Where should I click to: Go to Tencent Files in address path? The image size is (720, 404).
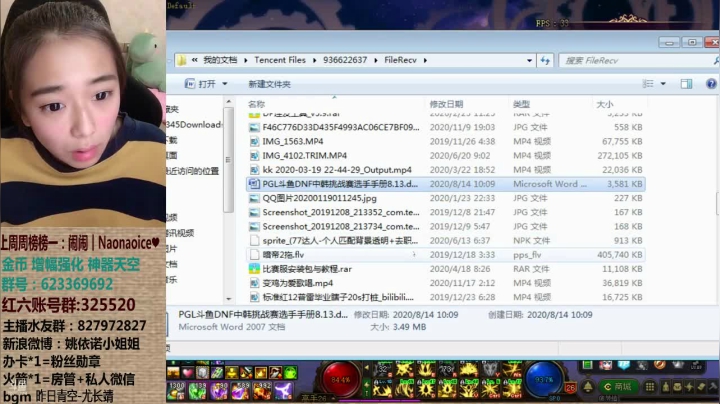click(x=280, y=60)
